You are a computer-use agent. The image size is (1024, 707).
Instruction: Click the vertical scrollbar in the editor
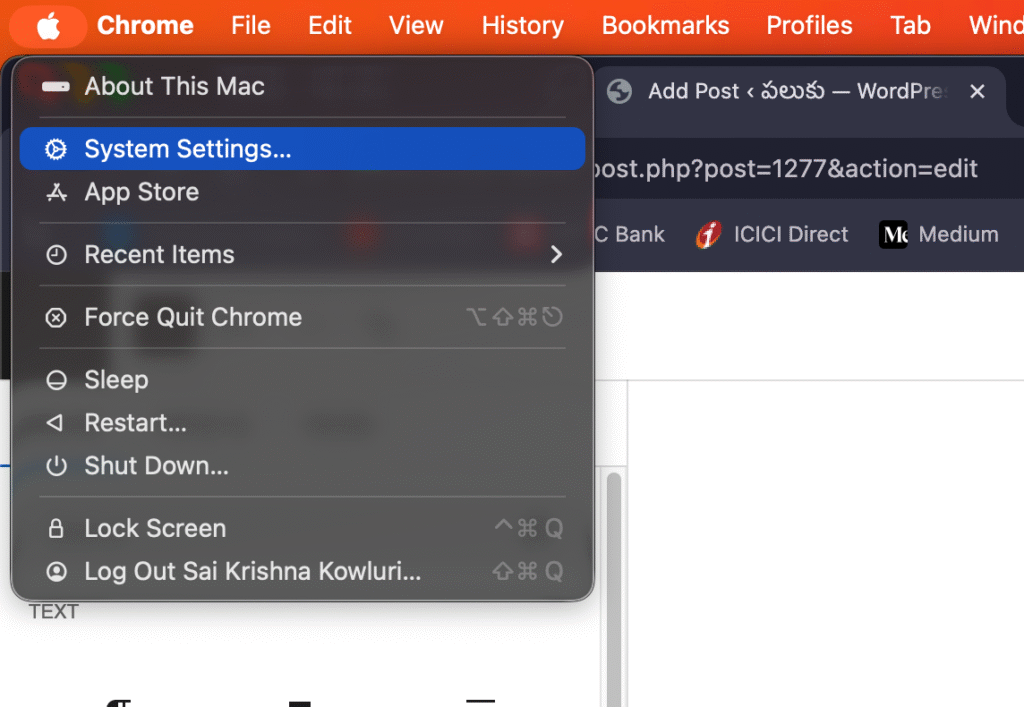614,588
